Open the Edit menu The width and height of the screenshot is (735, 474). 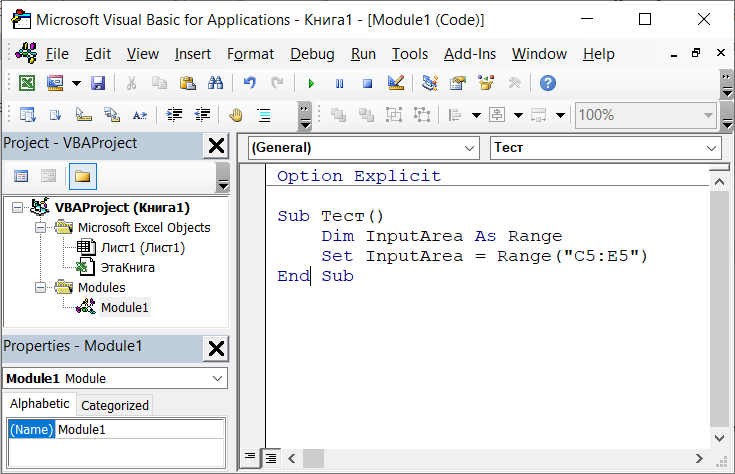pyautogui.click(x=98, y=54)
